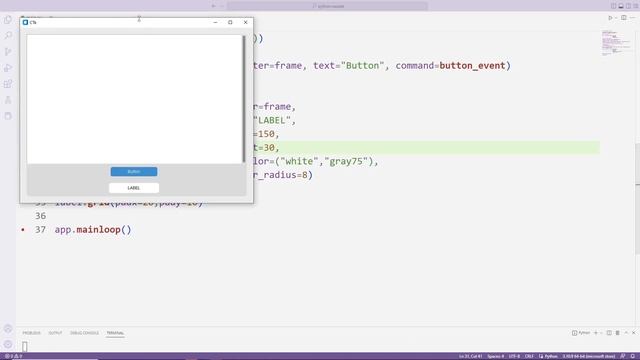This screenshot has height=360, width=640.
Task: Toggle the bottom panel layout icon
Action: click(621, 6)
